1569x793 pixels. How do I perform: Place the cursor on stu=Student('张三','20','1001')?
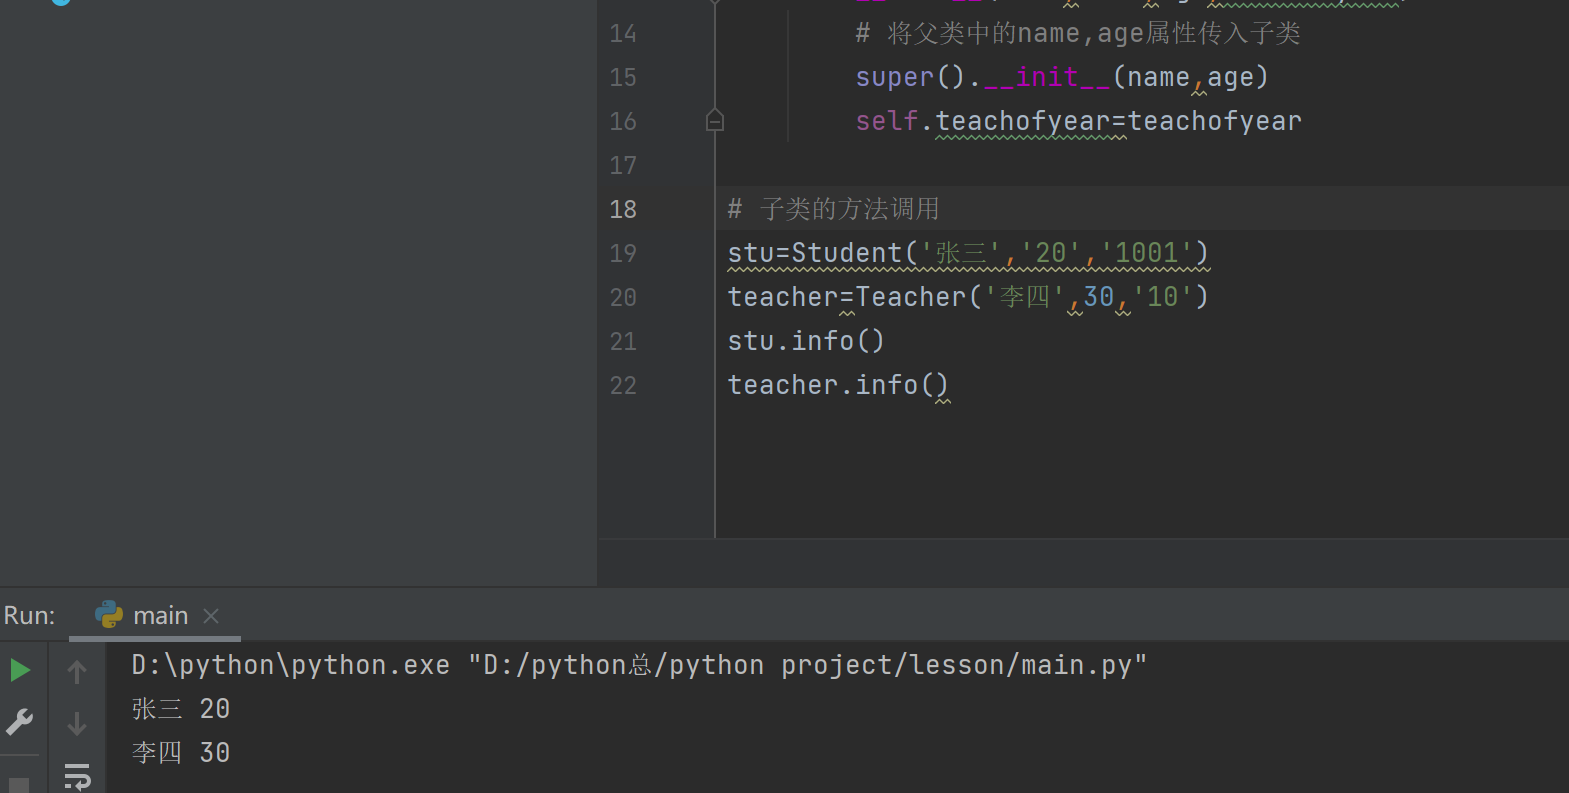point(968,253)
